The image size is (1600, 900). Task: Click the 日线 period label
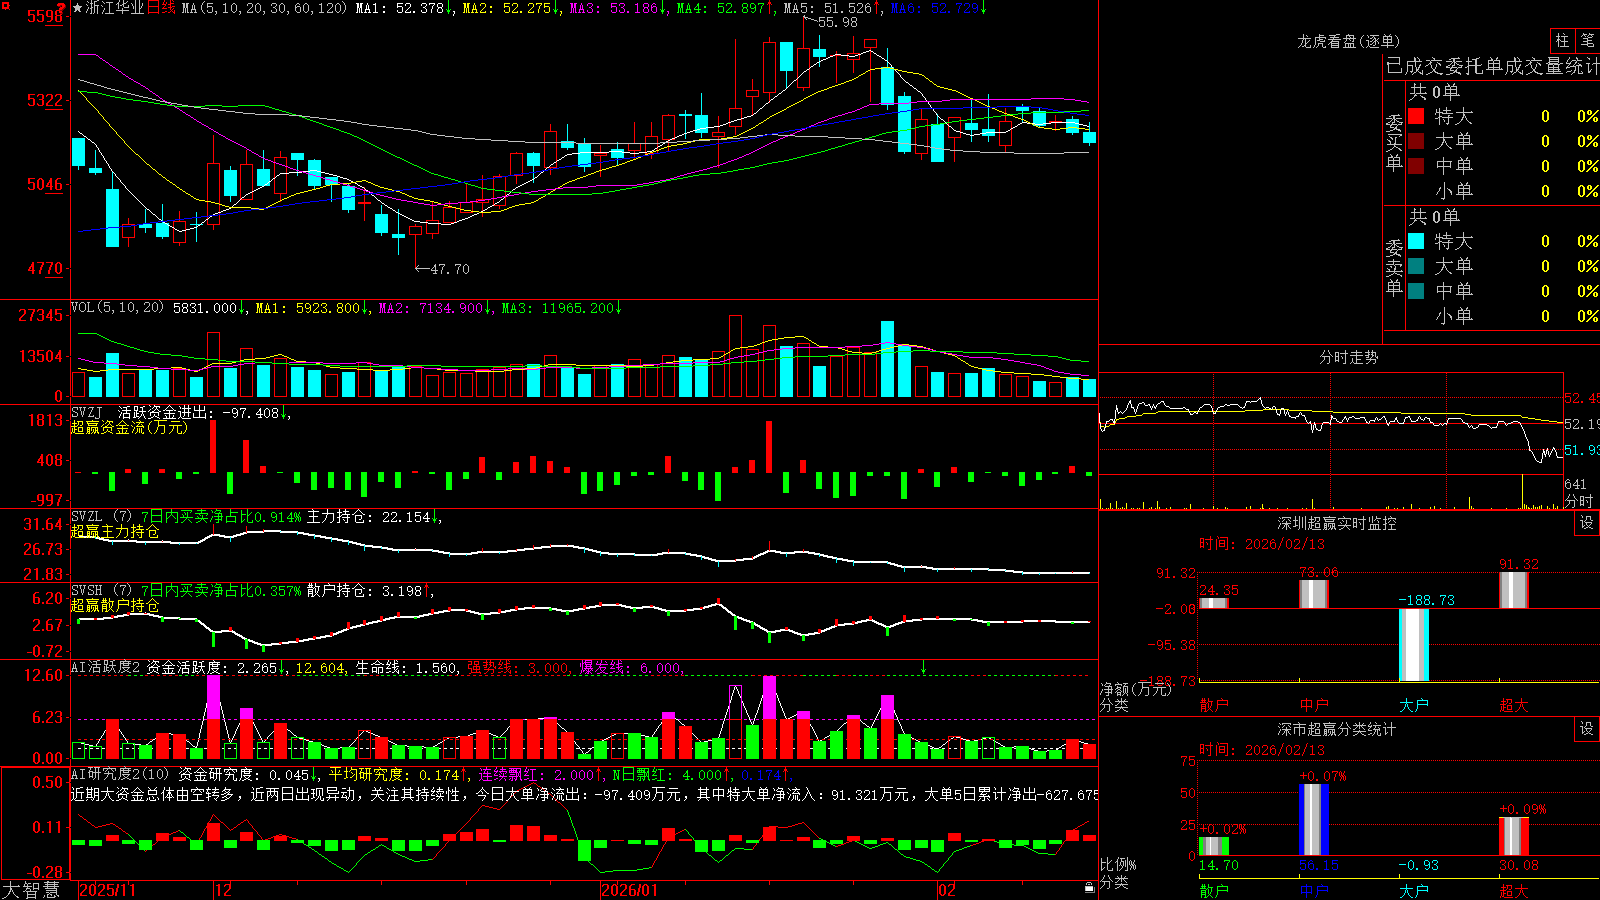coord(161,8)
